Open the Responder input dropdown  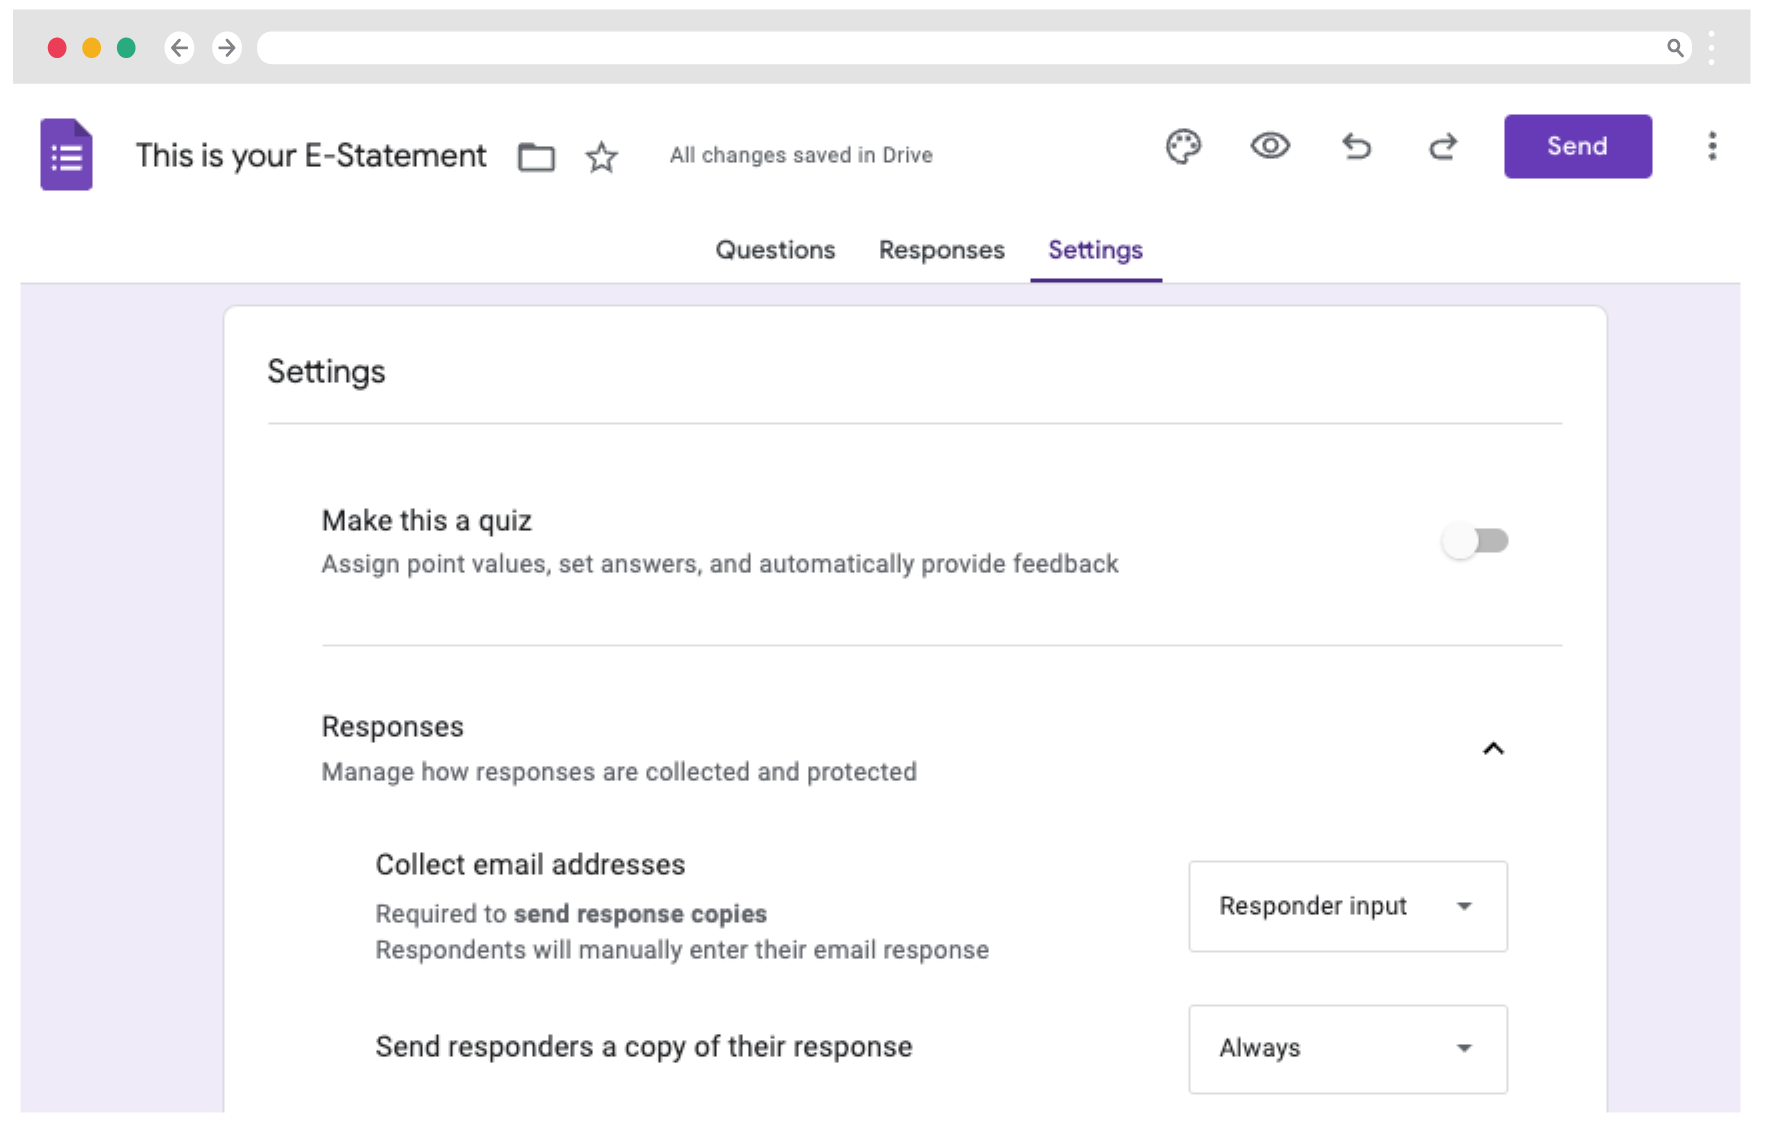[x=1347, y=906]
